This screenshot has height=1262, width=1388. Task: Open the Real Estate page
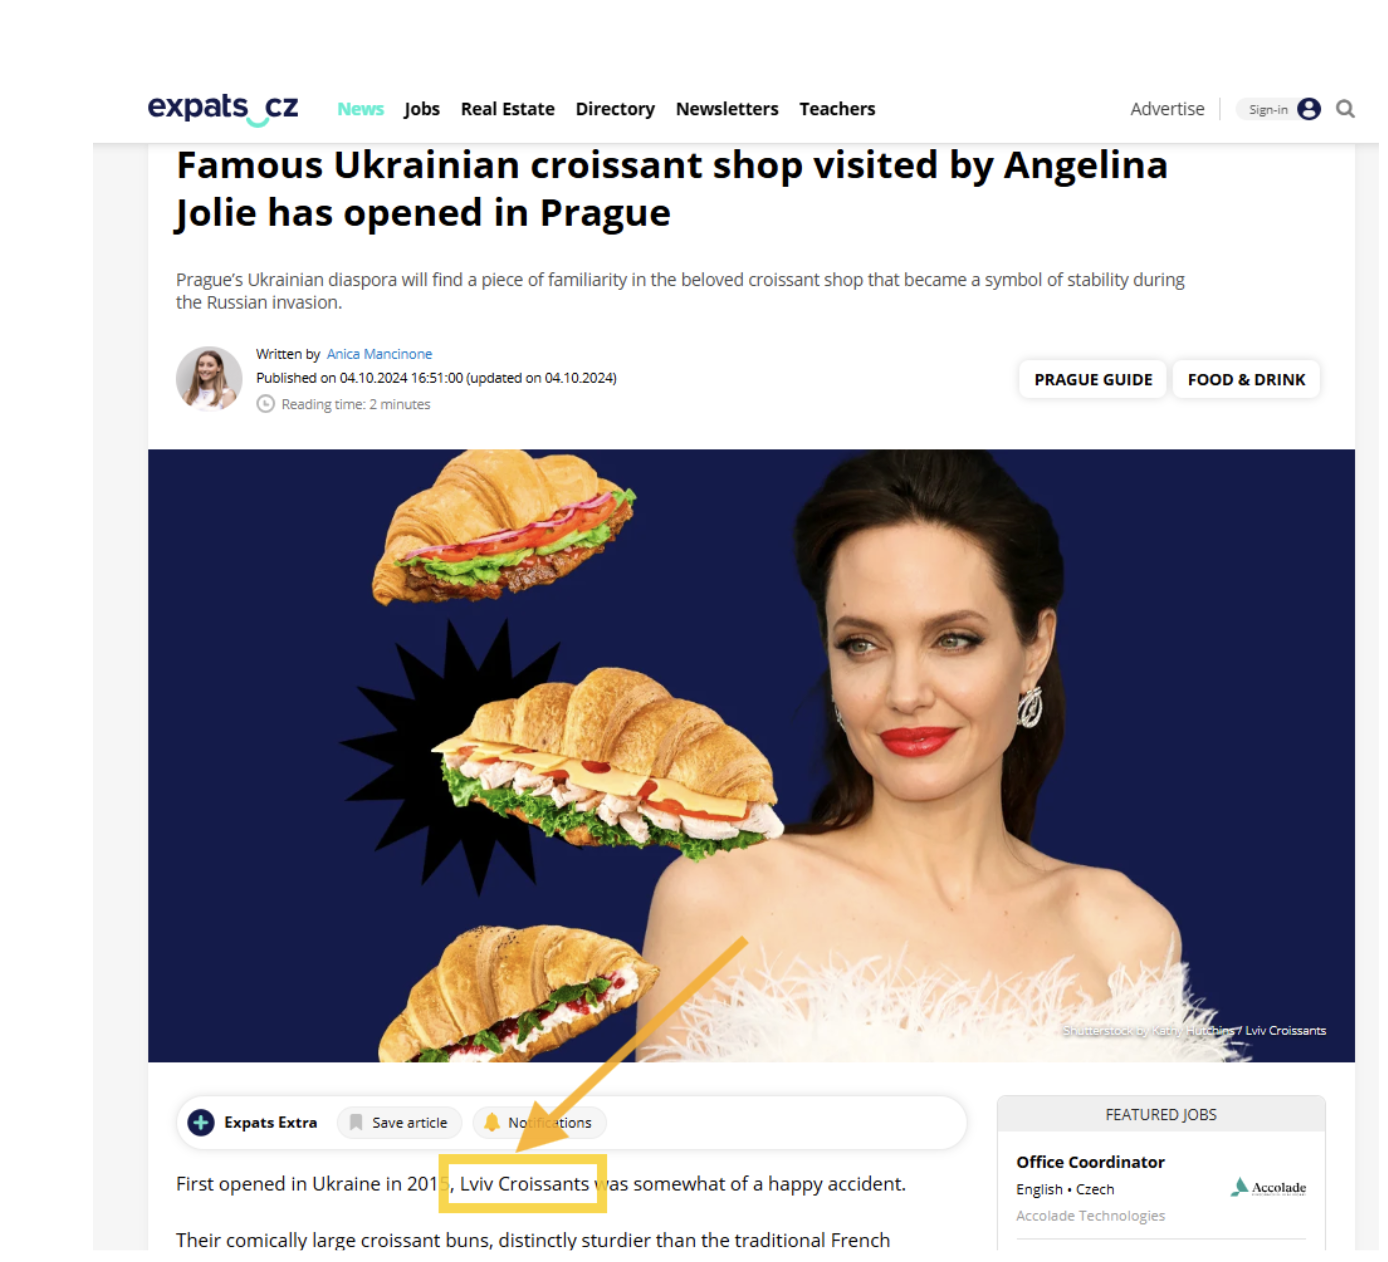click(x=508, y=109)
